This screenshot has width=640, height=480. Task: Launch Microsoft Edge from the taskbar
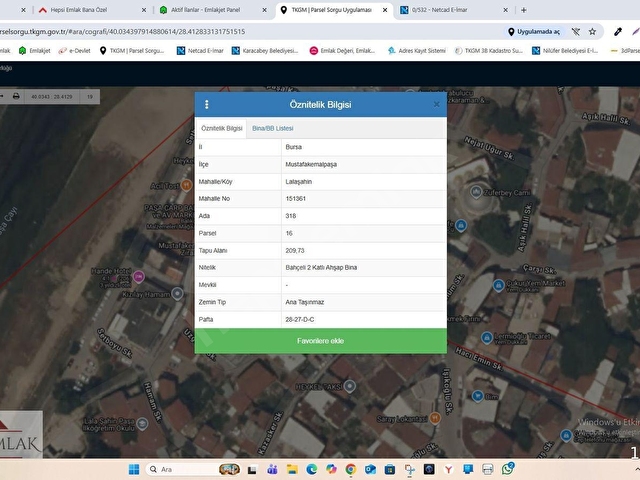[x=311, y=469]
